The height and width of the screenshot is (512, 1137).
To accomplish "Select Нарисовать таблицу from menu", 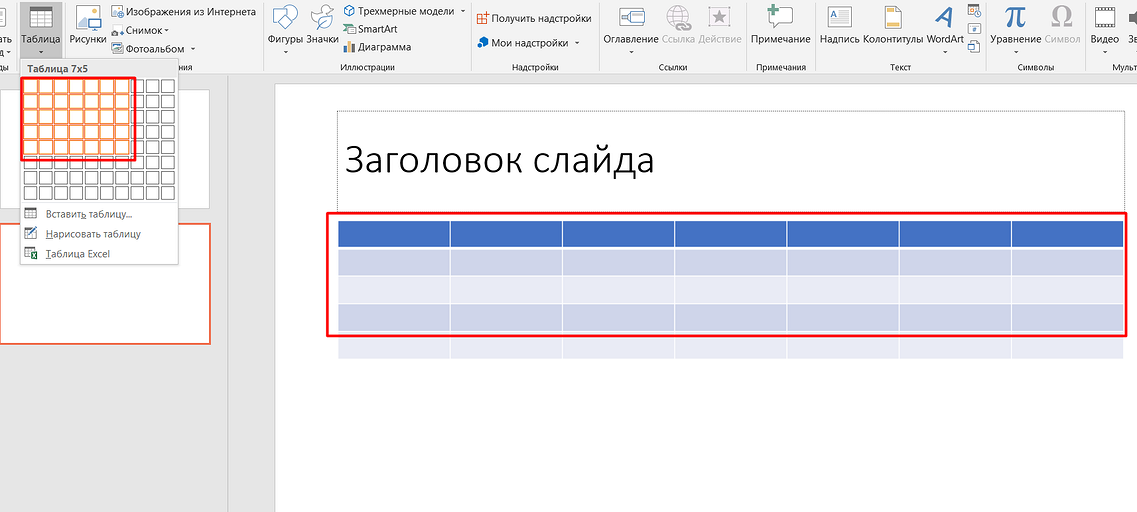I will click(x=92, y=234).
